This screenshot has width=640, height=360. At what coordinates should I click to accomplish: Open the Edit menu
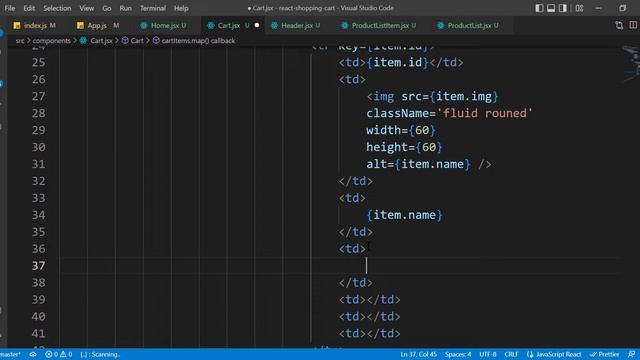click(x=29, y=8)
